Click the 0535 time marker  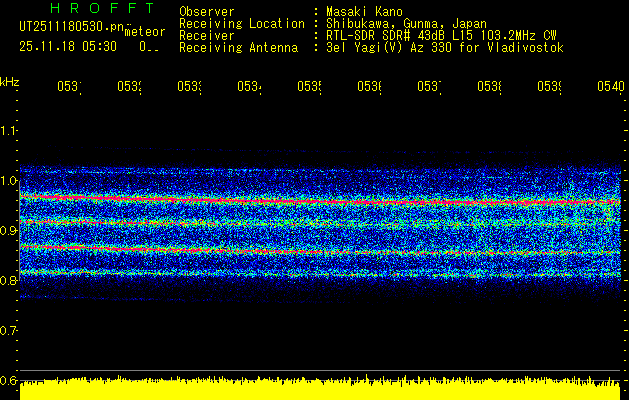(309, 86)
